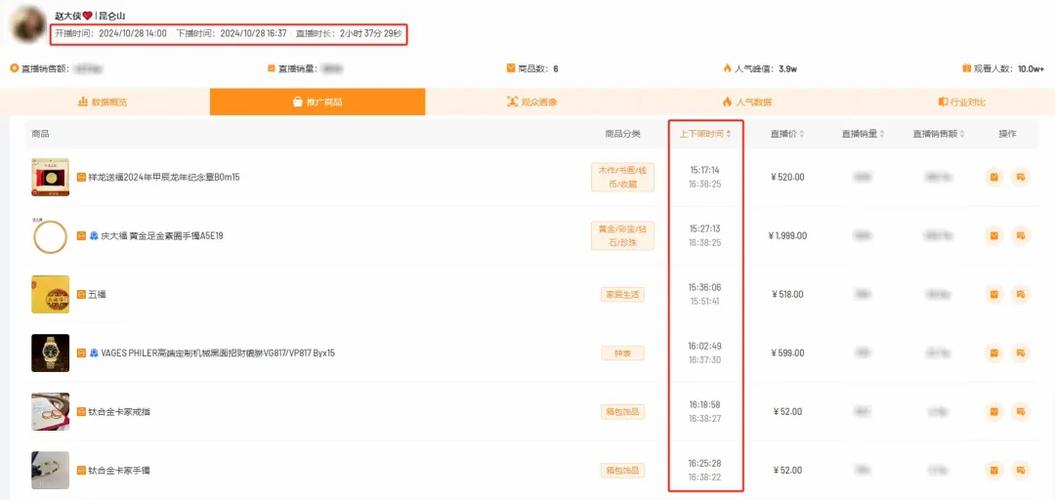Viewport: 1055px width, 500px height.
Task: Sort by 直播销售额 column header
Action: tap(940, 133)
